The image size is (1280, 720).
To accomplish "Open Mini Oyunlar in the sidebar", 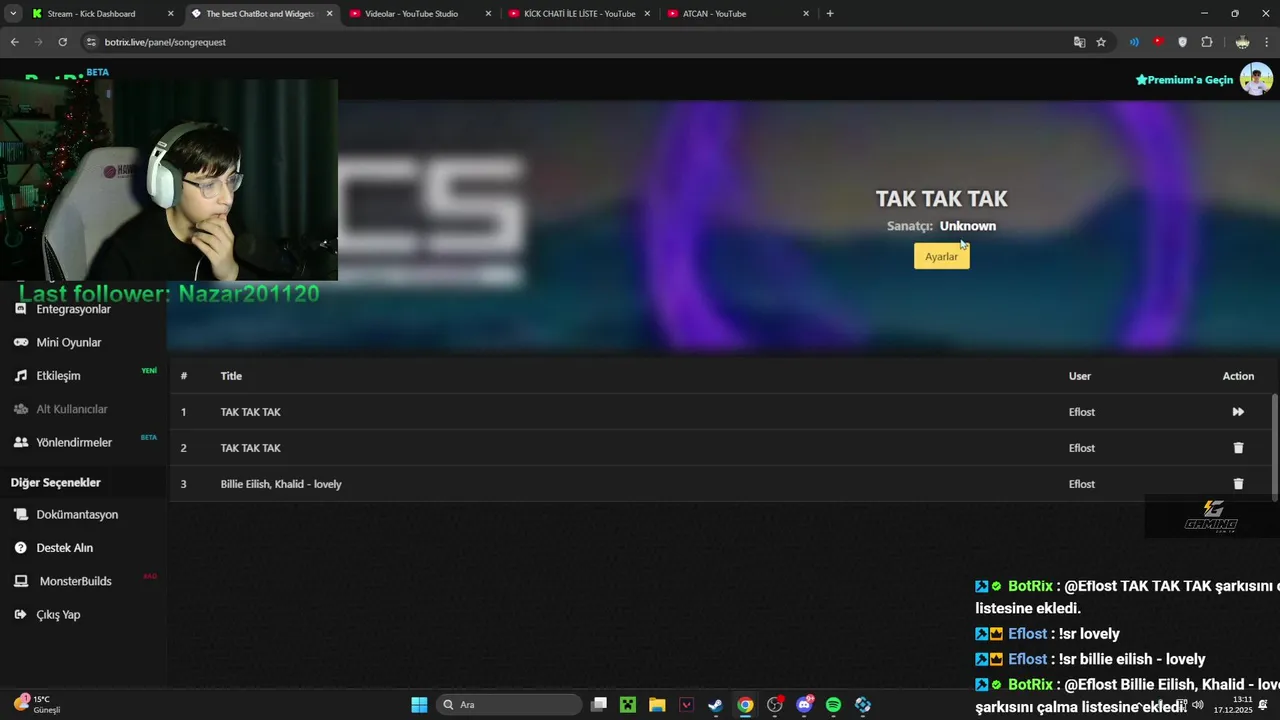I will point(69,342).
